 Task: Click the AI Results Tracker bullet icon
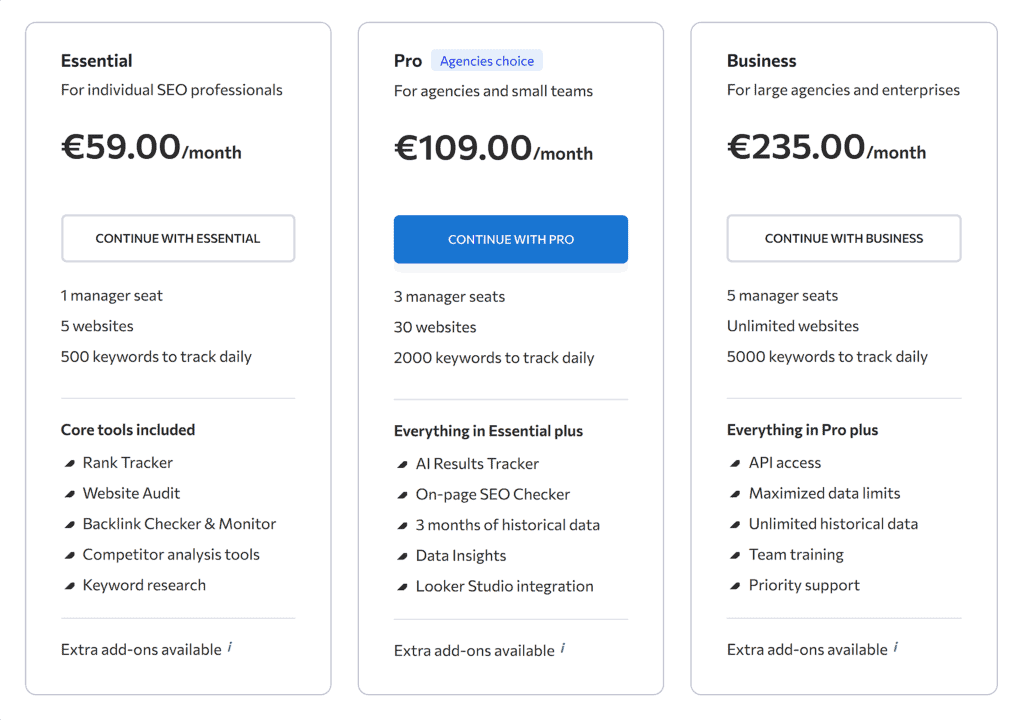pos(402,464)
